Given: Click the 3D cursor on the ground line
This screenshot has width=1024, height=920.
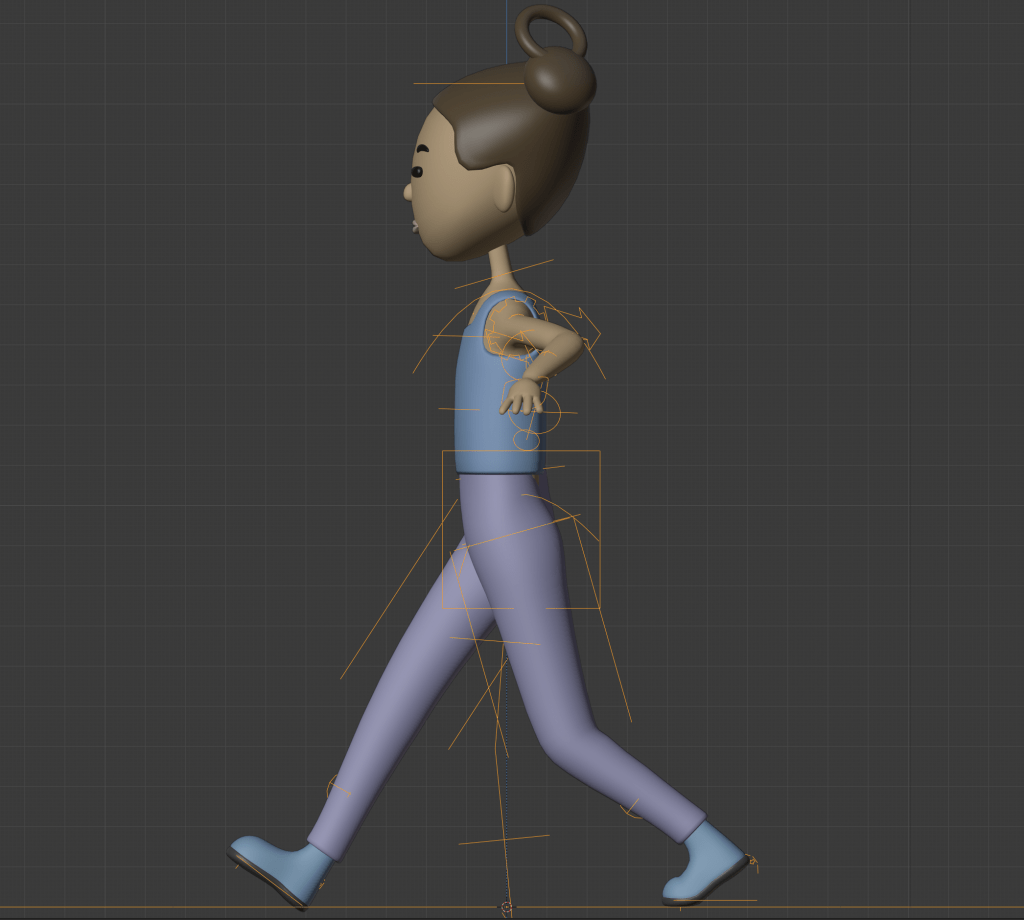Looking at the screenshot, I should [x=506, y=907].
